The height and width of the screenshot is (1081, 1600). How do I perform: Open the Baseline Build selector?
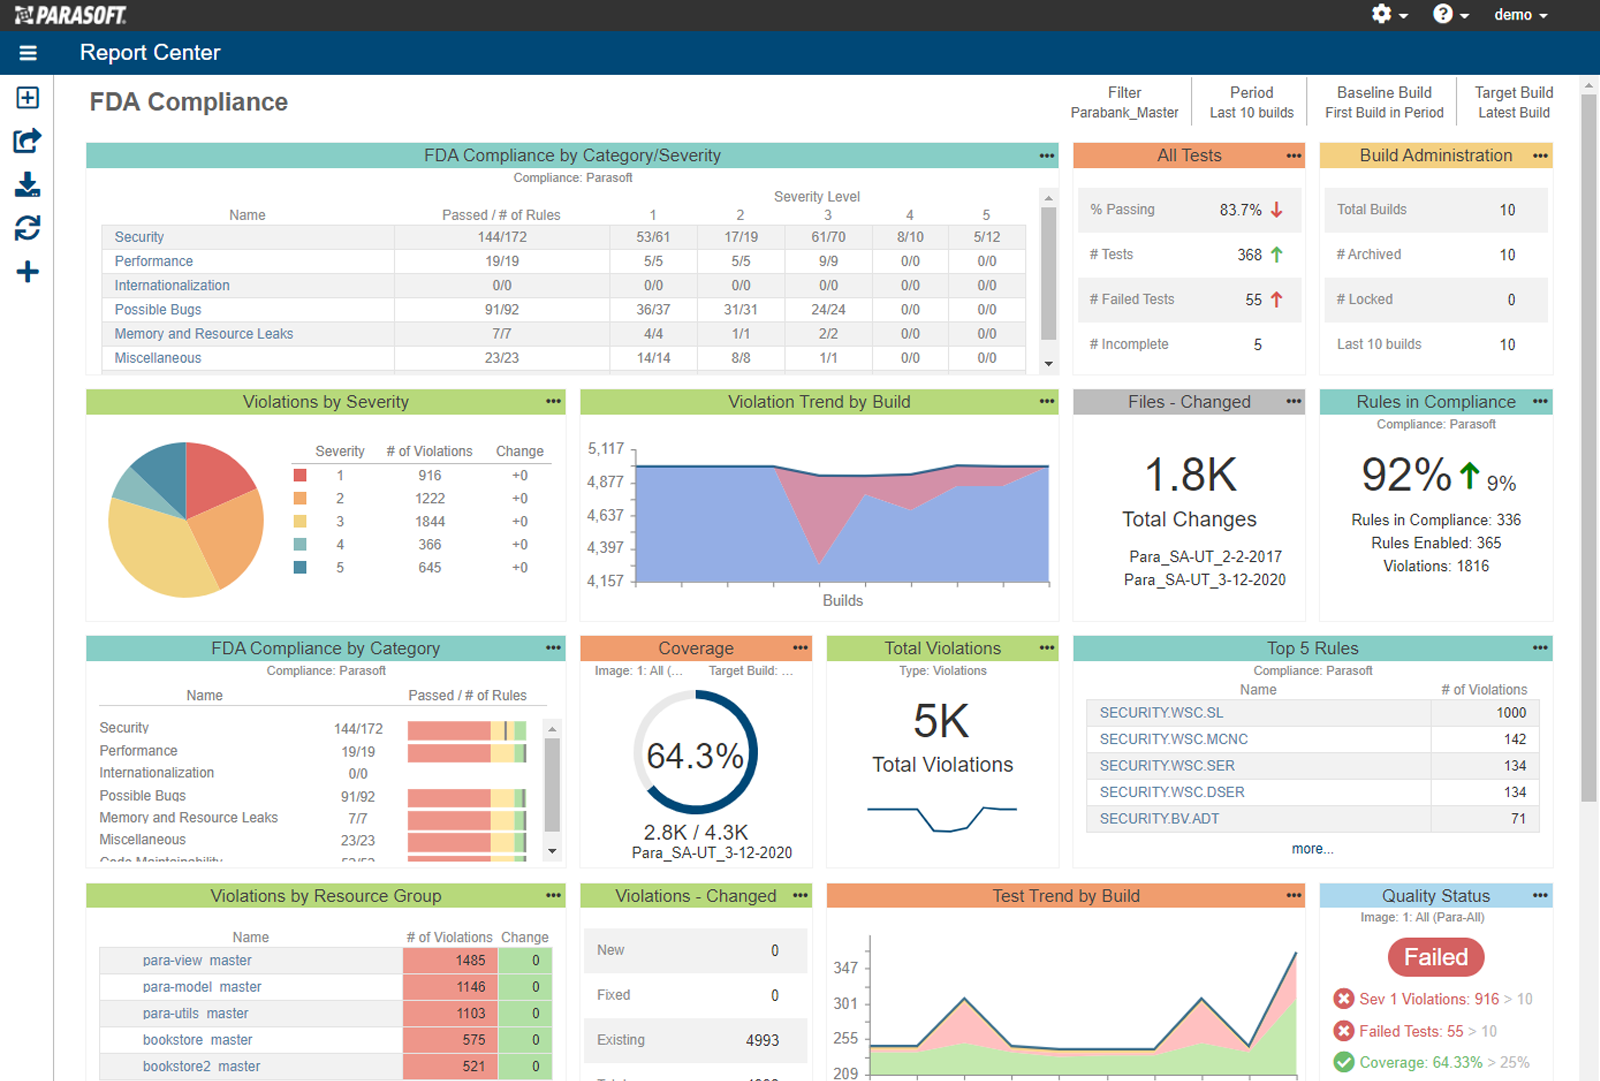1384,102
